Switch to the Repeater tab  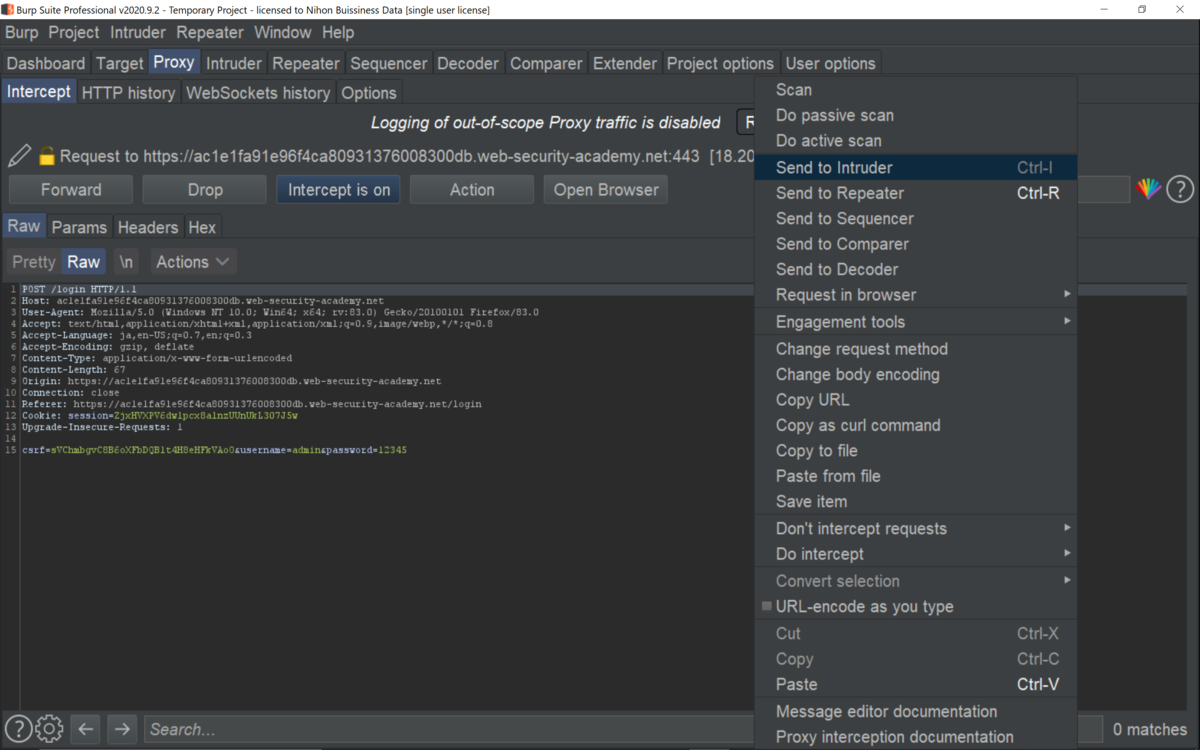(x=306, y=63)
